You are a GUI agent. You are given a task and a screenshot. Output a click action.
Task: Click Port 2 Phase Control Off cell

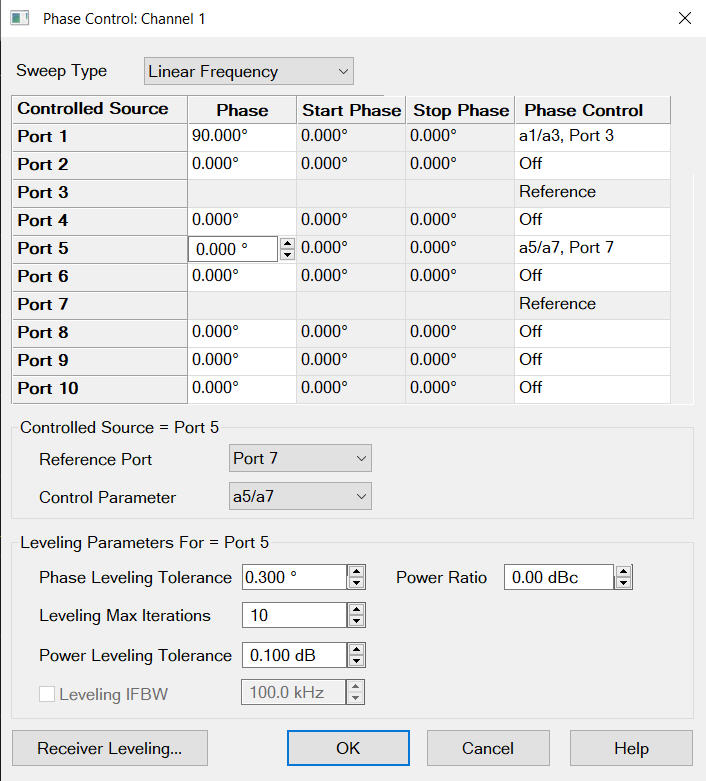(592, 165)
